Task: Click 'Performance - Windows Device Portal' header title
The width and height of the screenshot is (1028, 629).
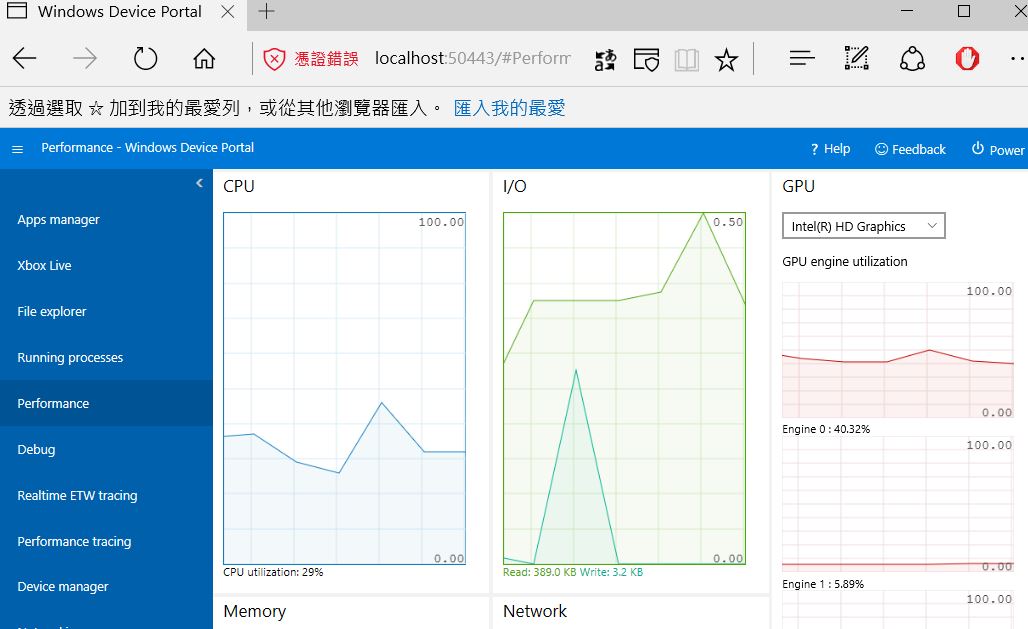Action: [x=148, y=148]
